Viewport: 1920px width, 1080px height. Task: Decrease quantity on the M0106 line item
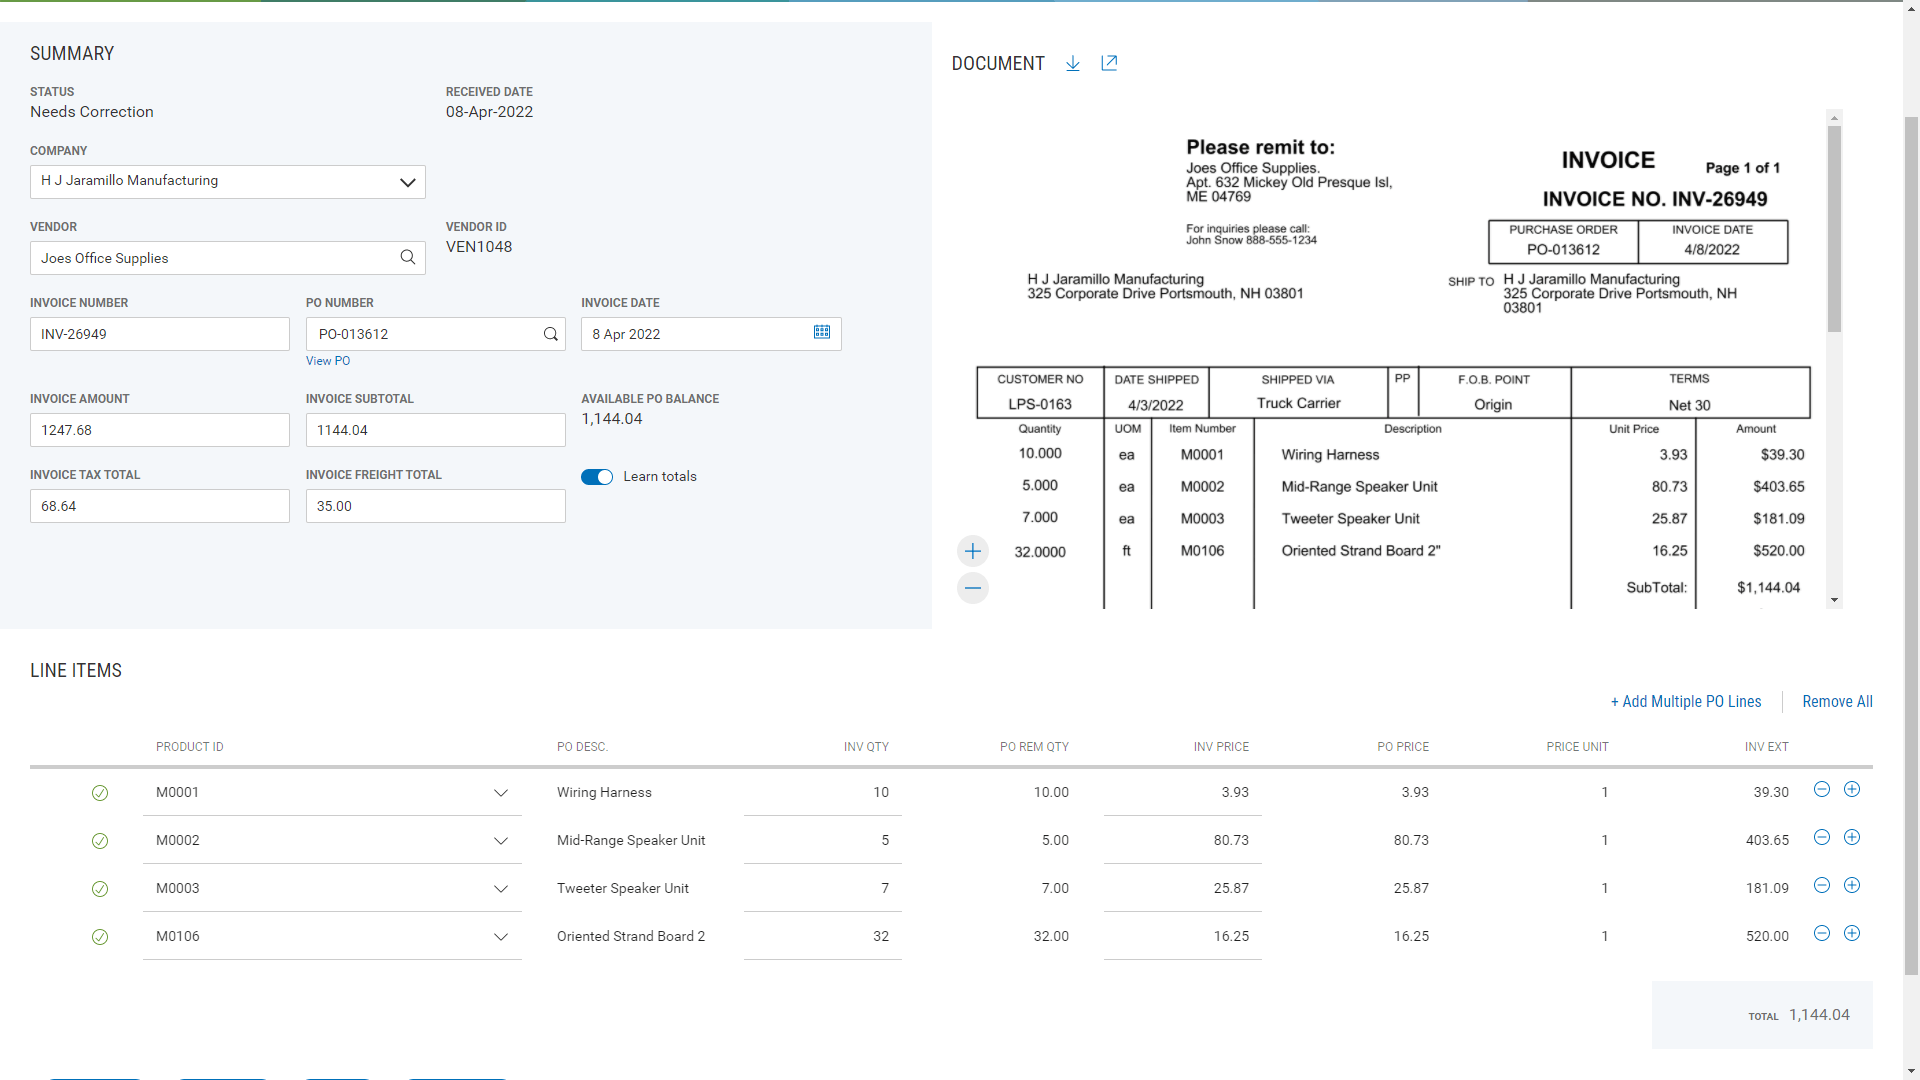point(1822,933)
